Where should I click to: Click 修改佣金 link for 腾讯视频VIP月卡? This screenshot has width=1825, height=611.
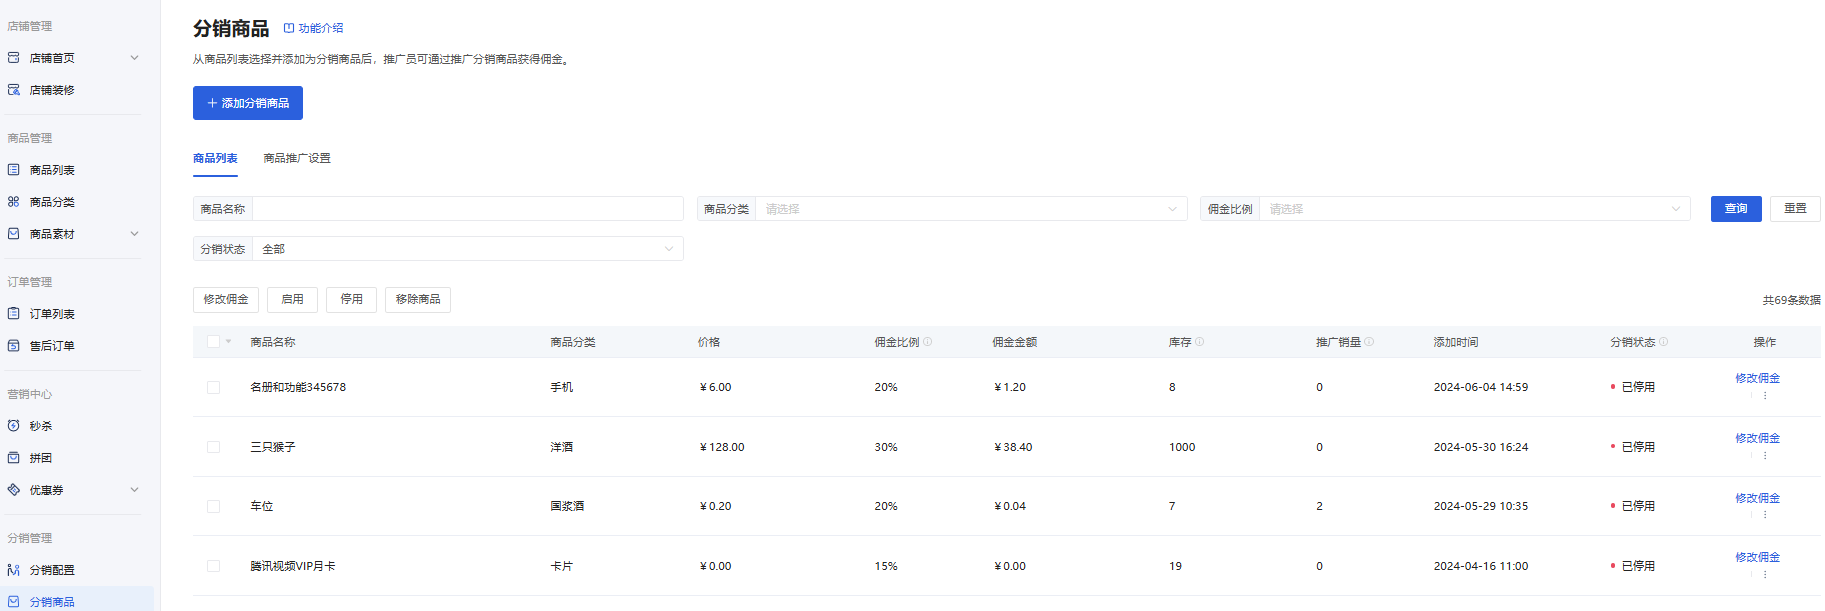pyautogui.click(x=1757, y=557)
